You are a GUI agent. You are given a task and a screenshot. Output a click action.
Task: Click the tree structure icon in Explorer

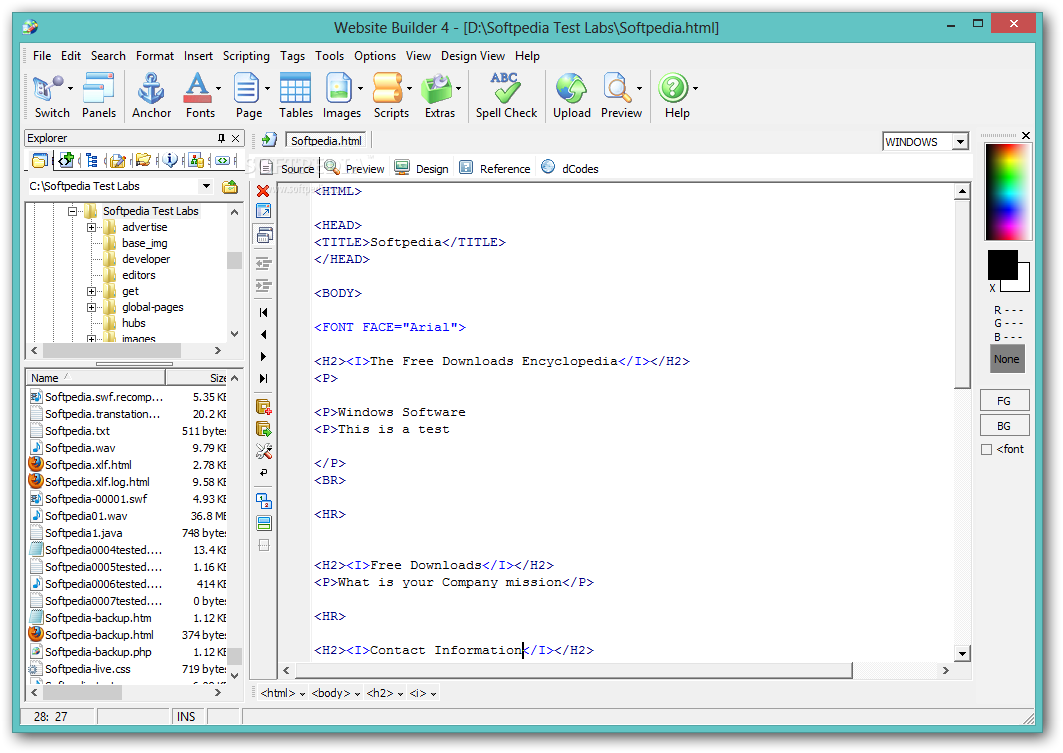tap(92, 160)
